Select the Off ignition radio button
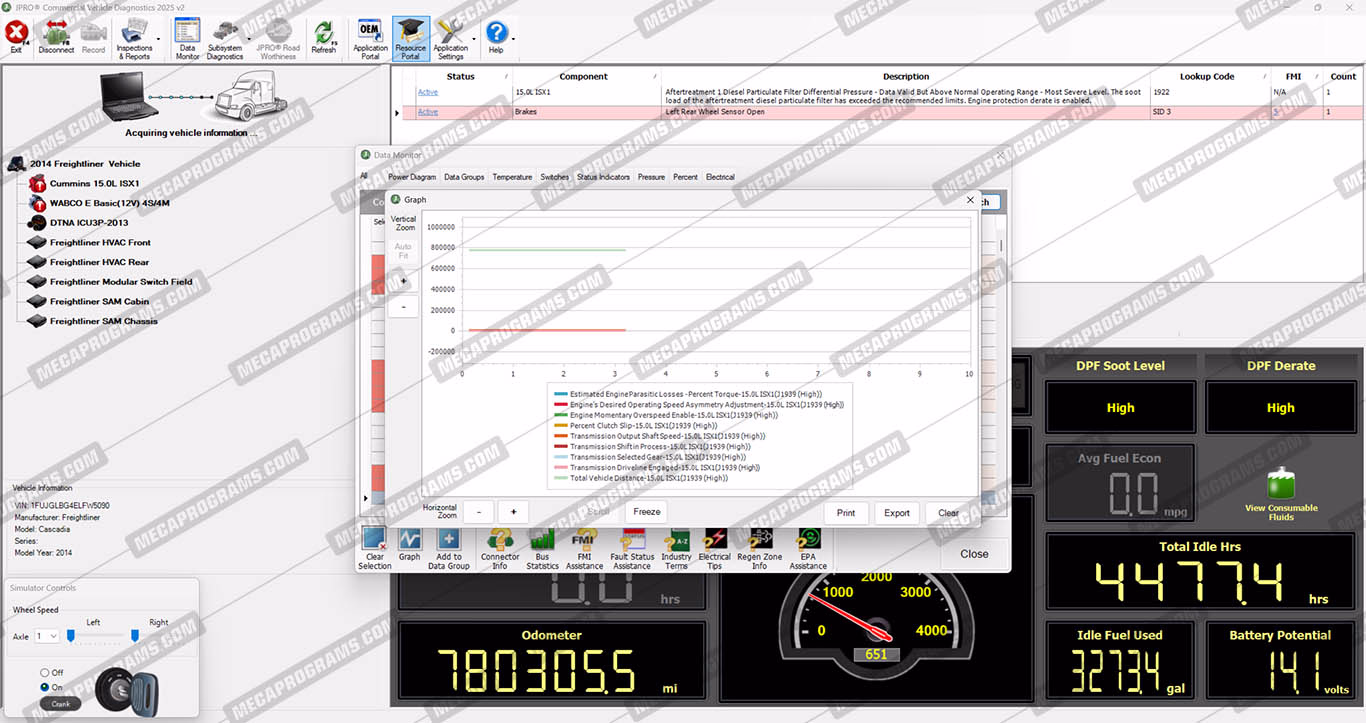Viewport: 1366px width, 723px height. pos(45,673)
